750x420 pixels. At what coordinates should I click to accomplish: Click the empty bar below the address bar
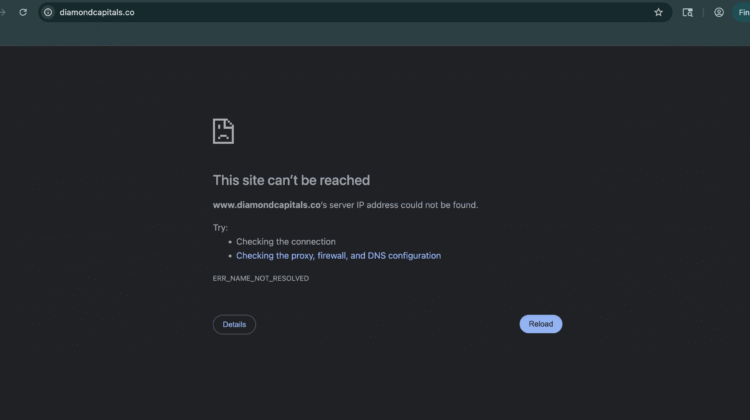[x=375, y=35]
